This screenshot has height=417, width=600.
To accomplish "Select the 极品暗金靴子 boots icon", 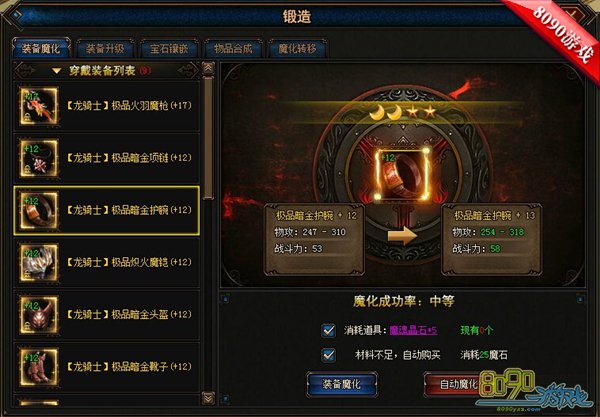I will 39,367.
